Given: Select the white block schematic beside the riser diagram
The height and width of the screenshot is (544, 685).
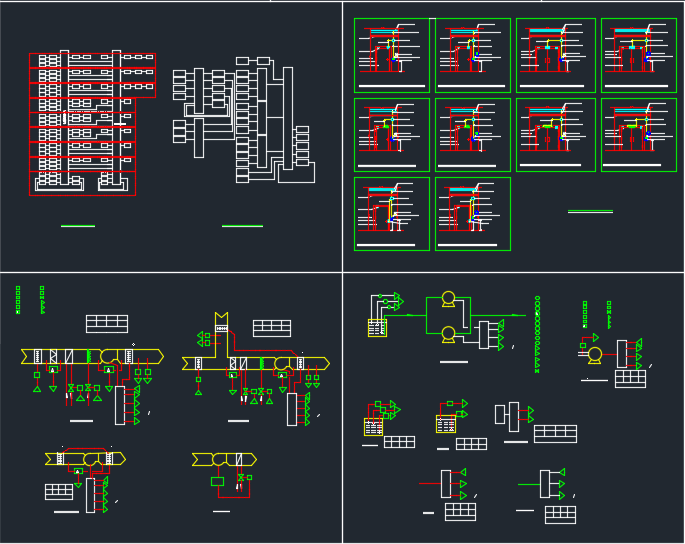Looking at the screenshot, I should [x=244, y=120].
